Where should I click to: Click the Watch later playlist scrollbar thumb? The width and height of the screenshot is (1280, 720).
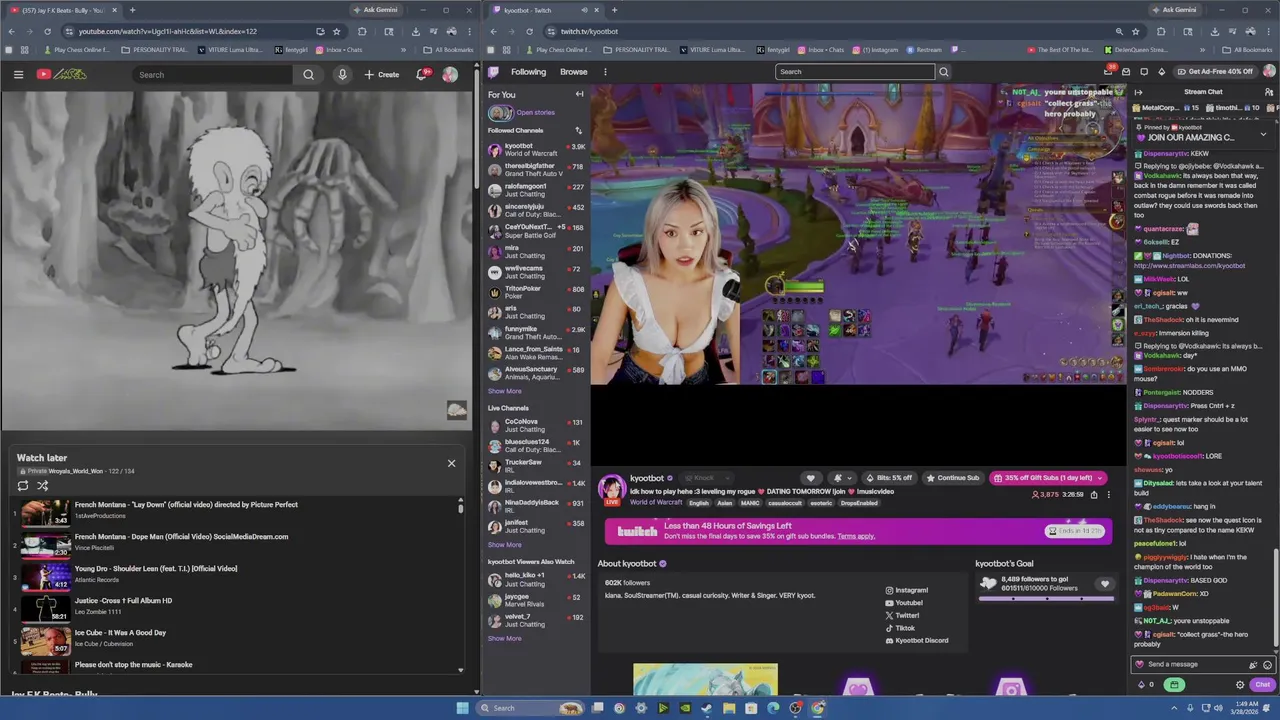[460, 507]
